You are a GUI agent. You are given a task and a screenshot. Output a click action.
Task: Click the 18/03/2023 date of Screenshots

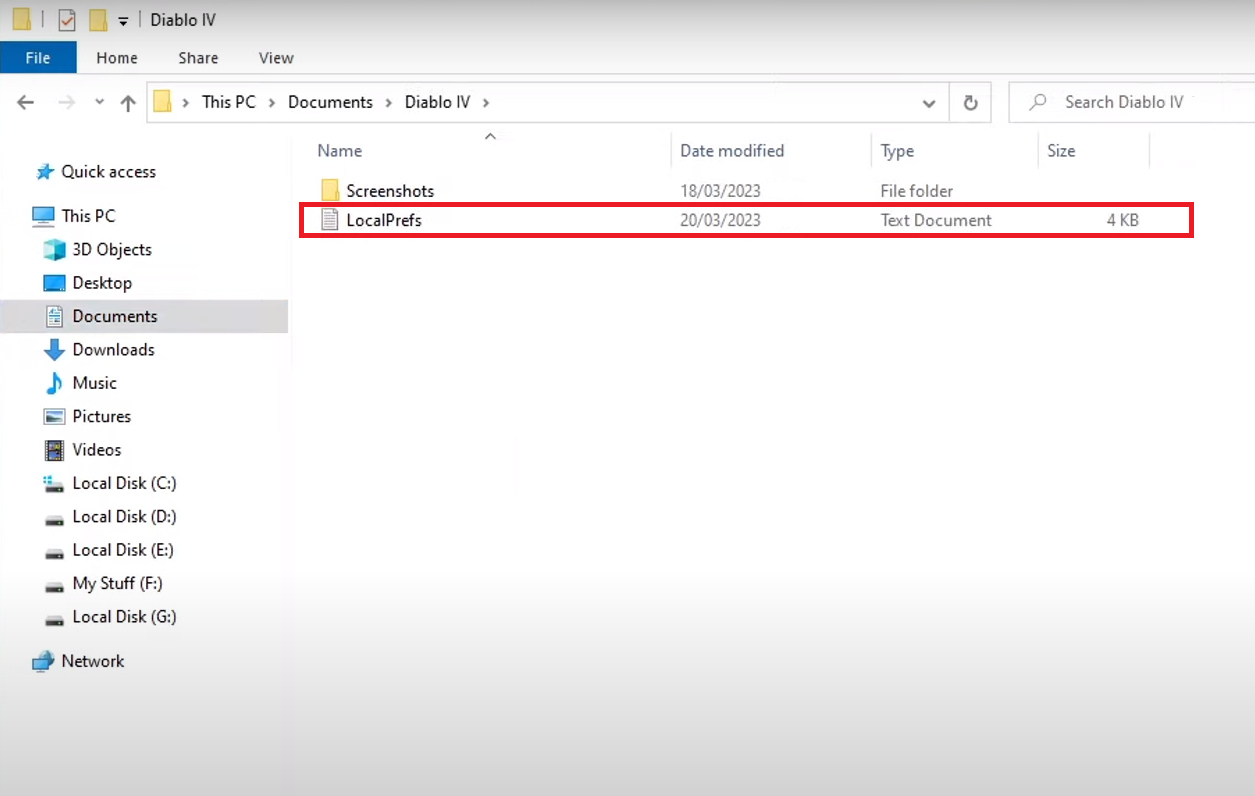tap(720, 190)
